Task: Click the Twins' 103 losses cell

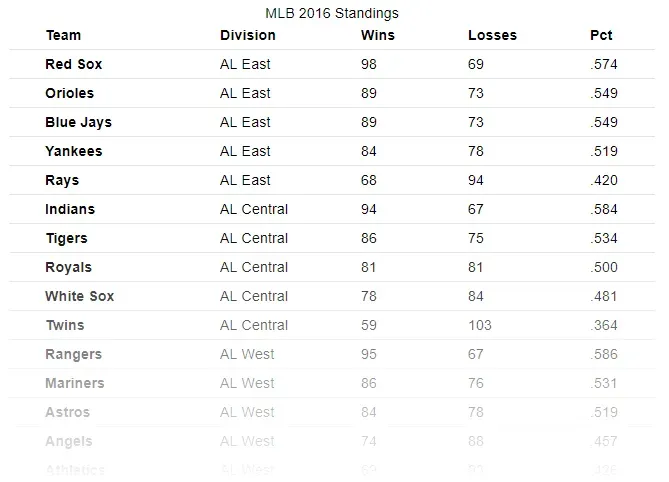Action: click(x=480, y=325)
